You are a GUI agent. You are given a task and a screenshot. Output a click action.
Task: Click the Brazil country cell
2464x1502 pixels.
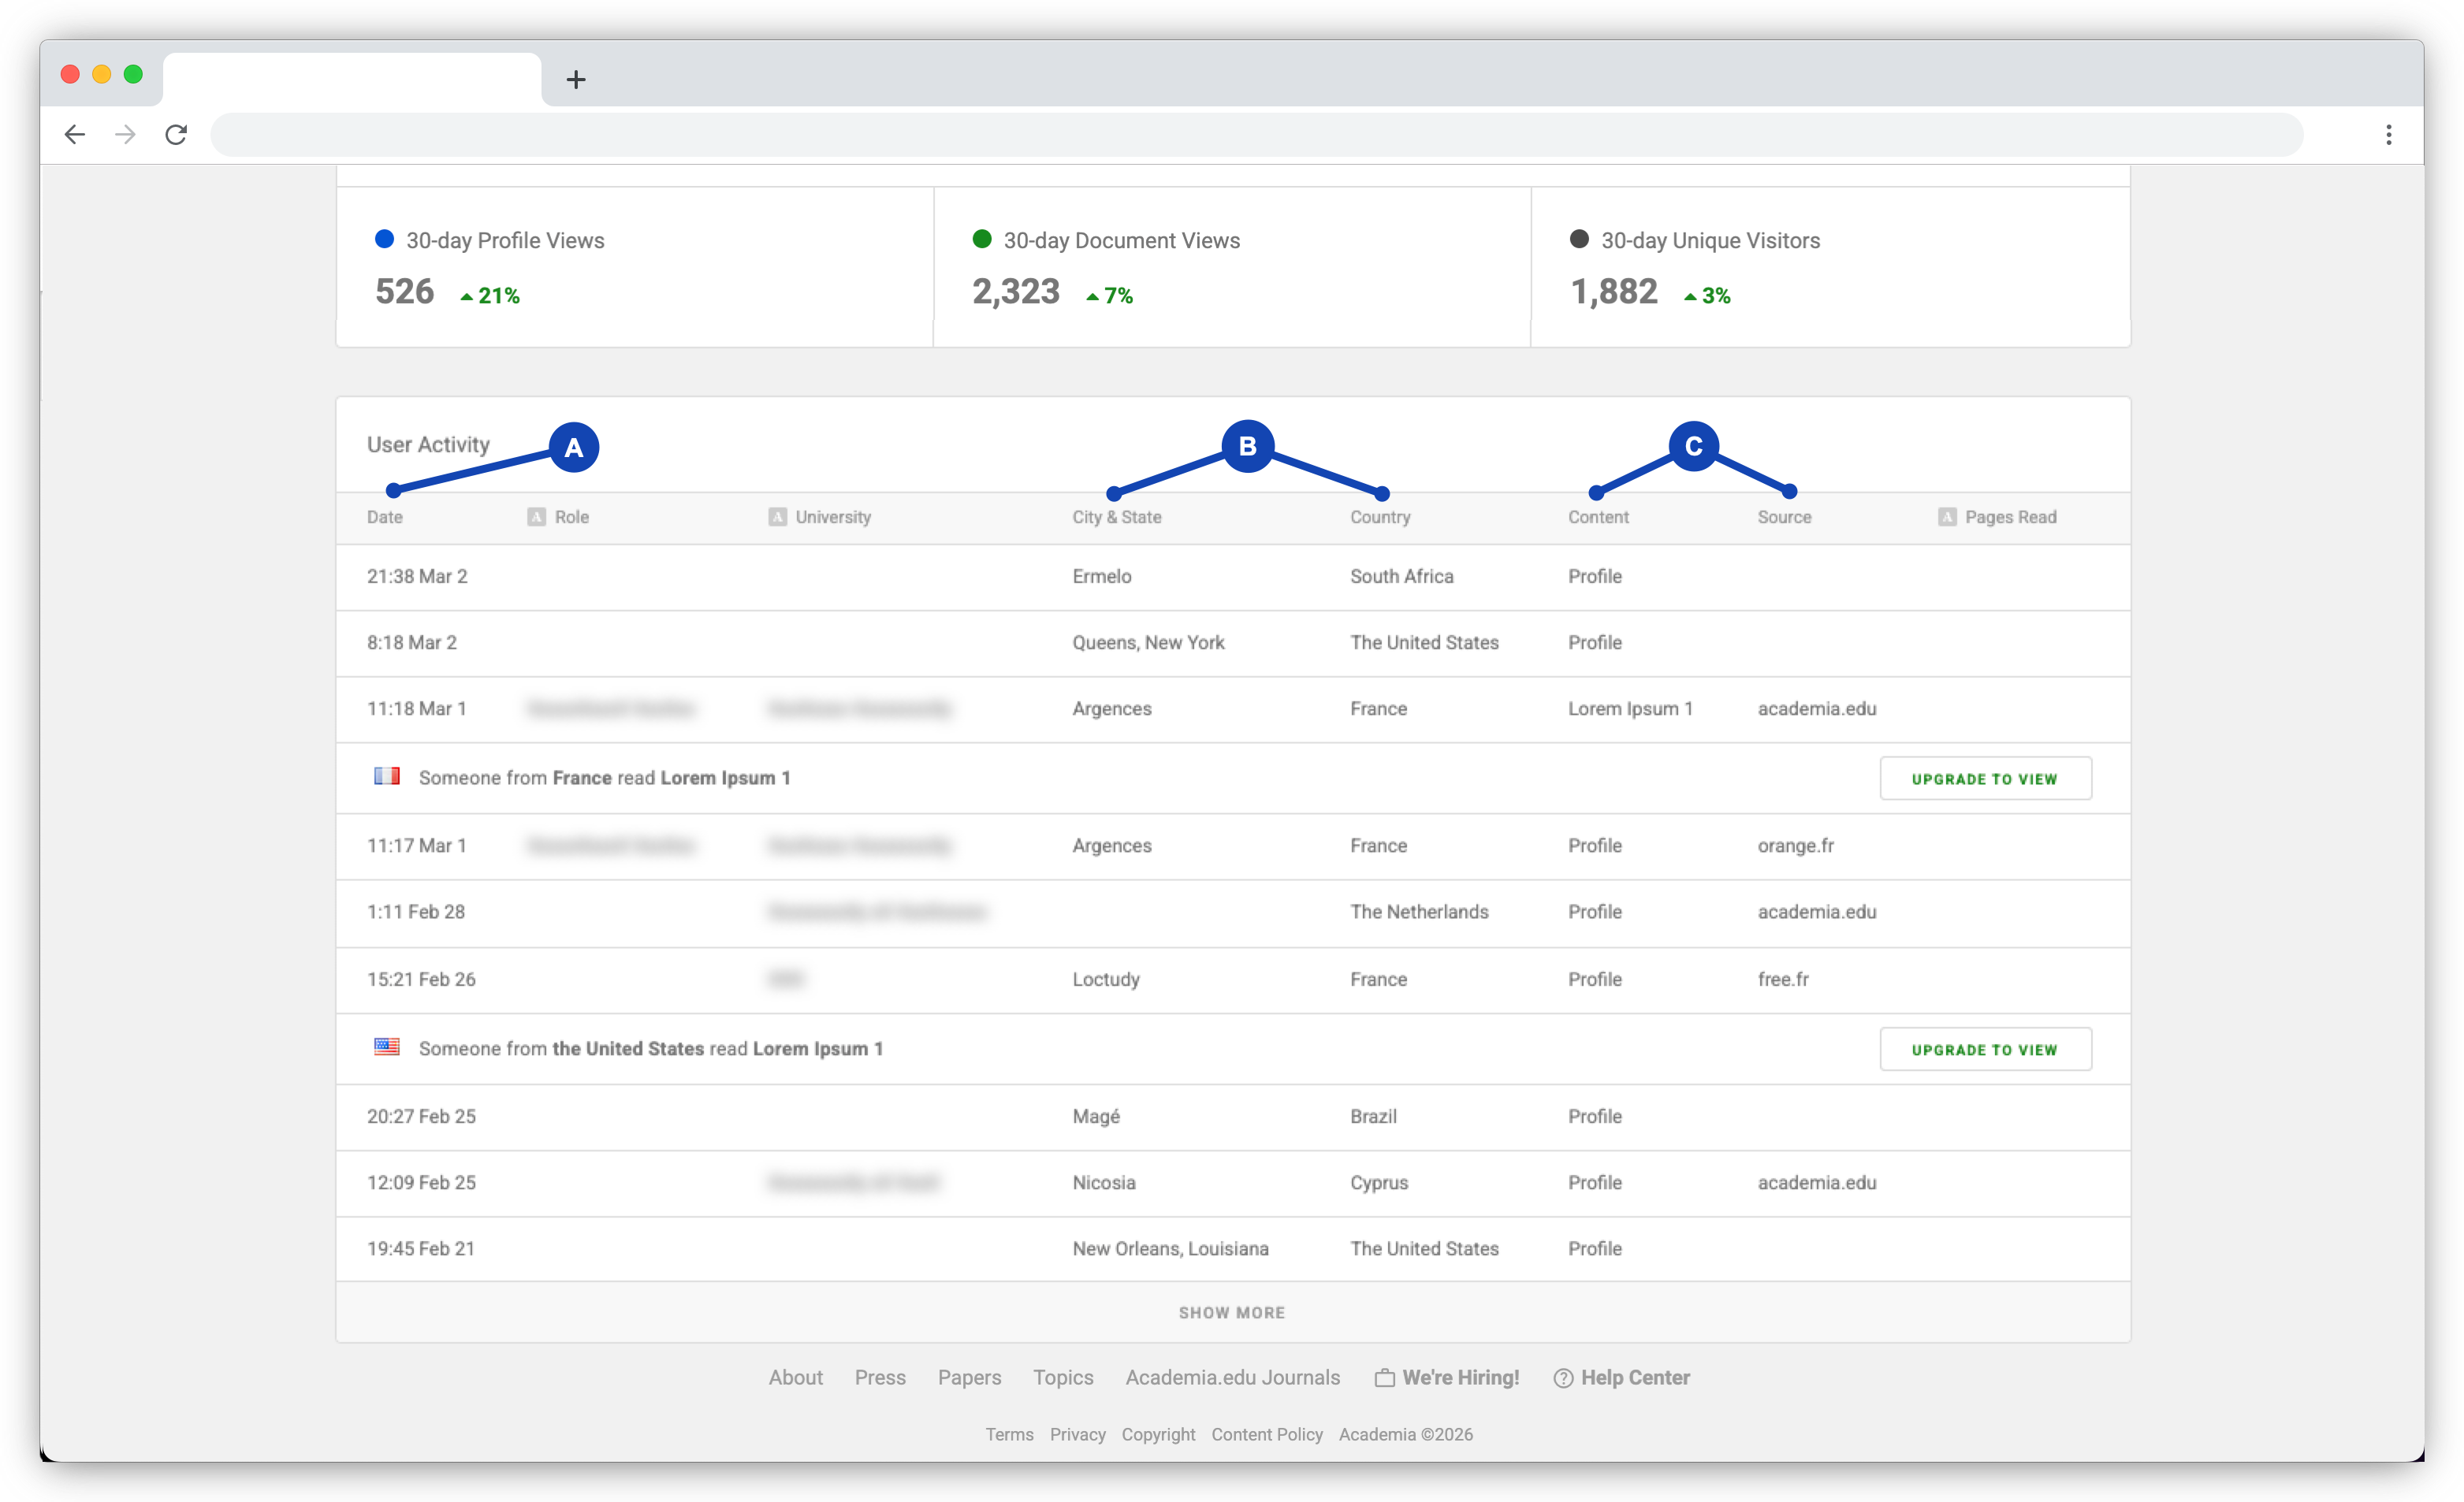1373,1117
